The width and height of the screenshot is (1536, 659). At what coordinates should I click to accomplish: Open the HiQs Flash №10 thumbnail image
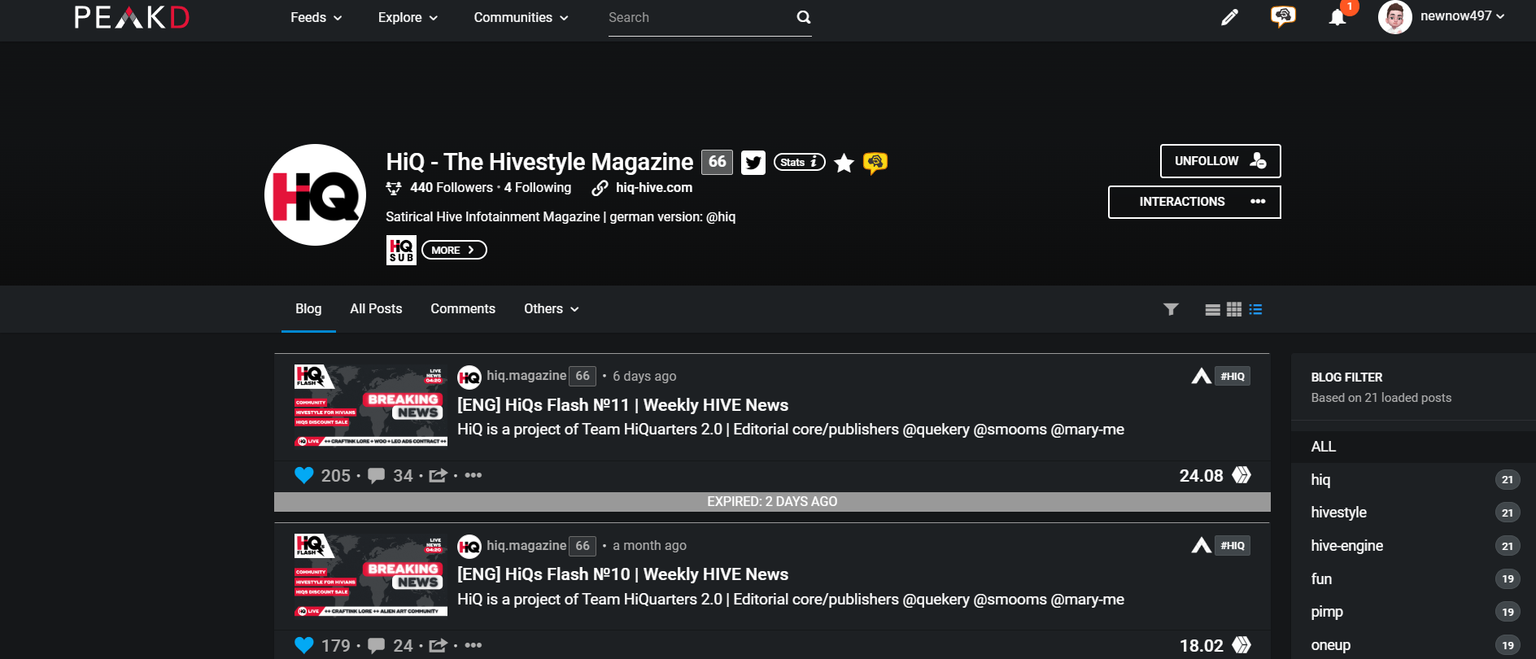(x=371, y=575)
